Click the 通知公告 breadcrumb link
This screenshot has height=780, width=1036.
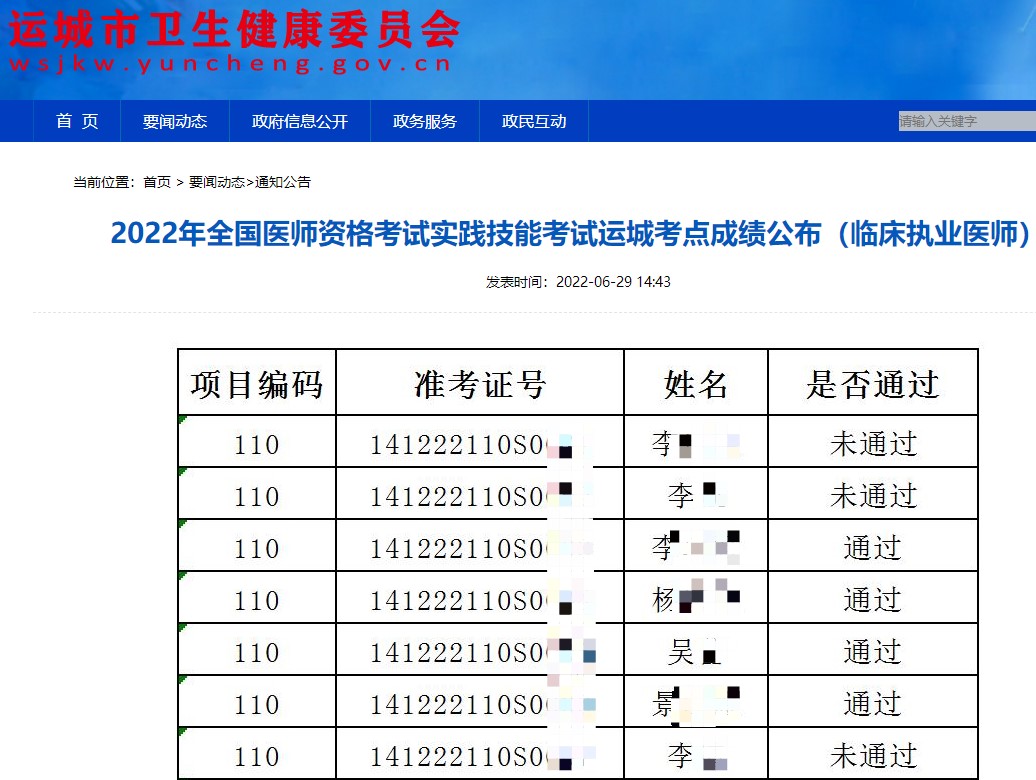coord(283,182)
